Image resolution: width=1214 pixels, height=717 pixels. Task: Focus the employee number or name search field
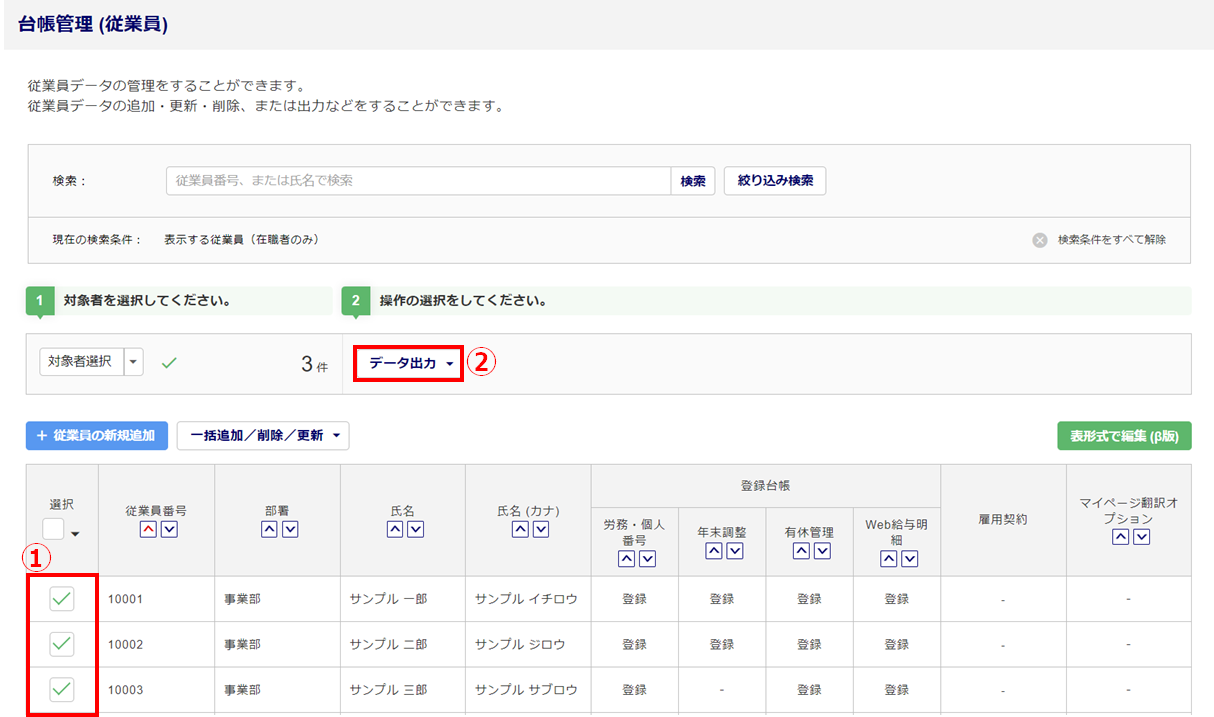(418, 181)
